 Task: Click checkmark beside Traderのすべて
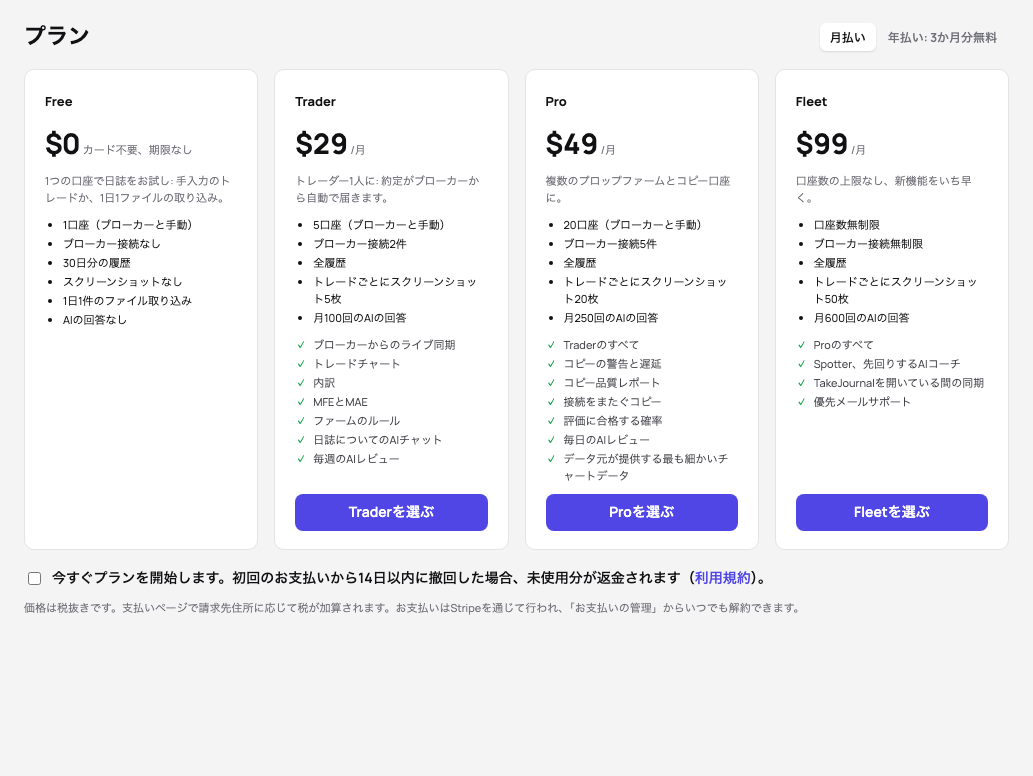pos(551,345)
